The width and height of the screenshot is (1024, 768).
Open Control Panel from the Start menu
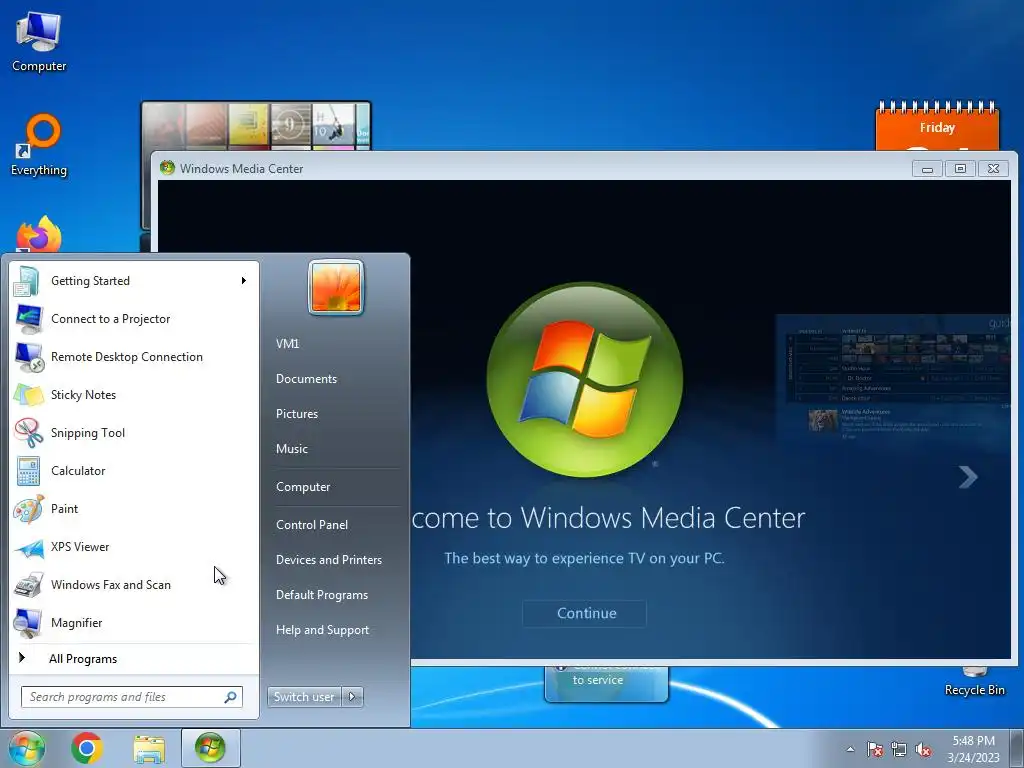click(312, 525)
